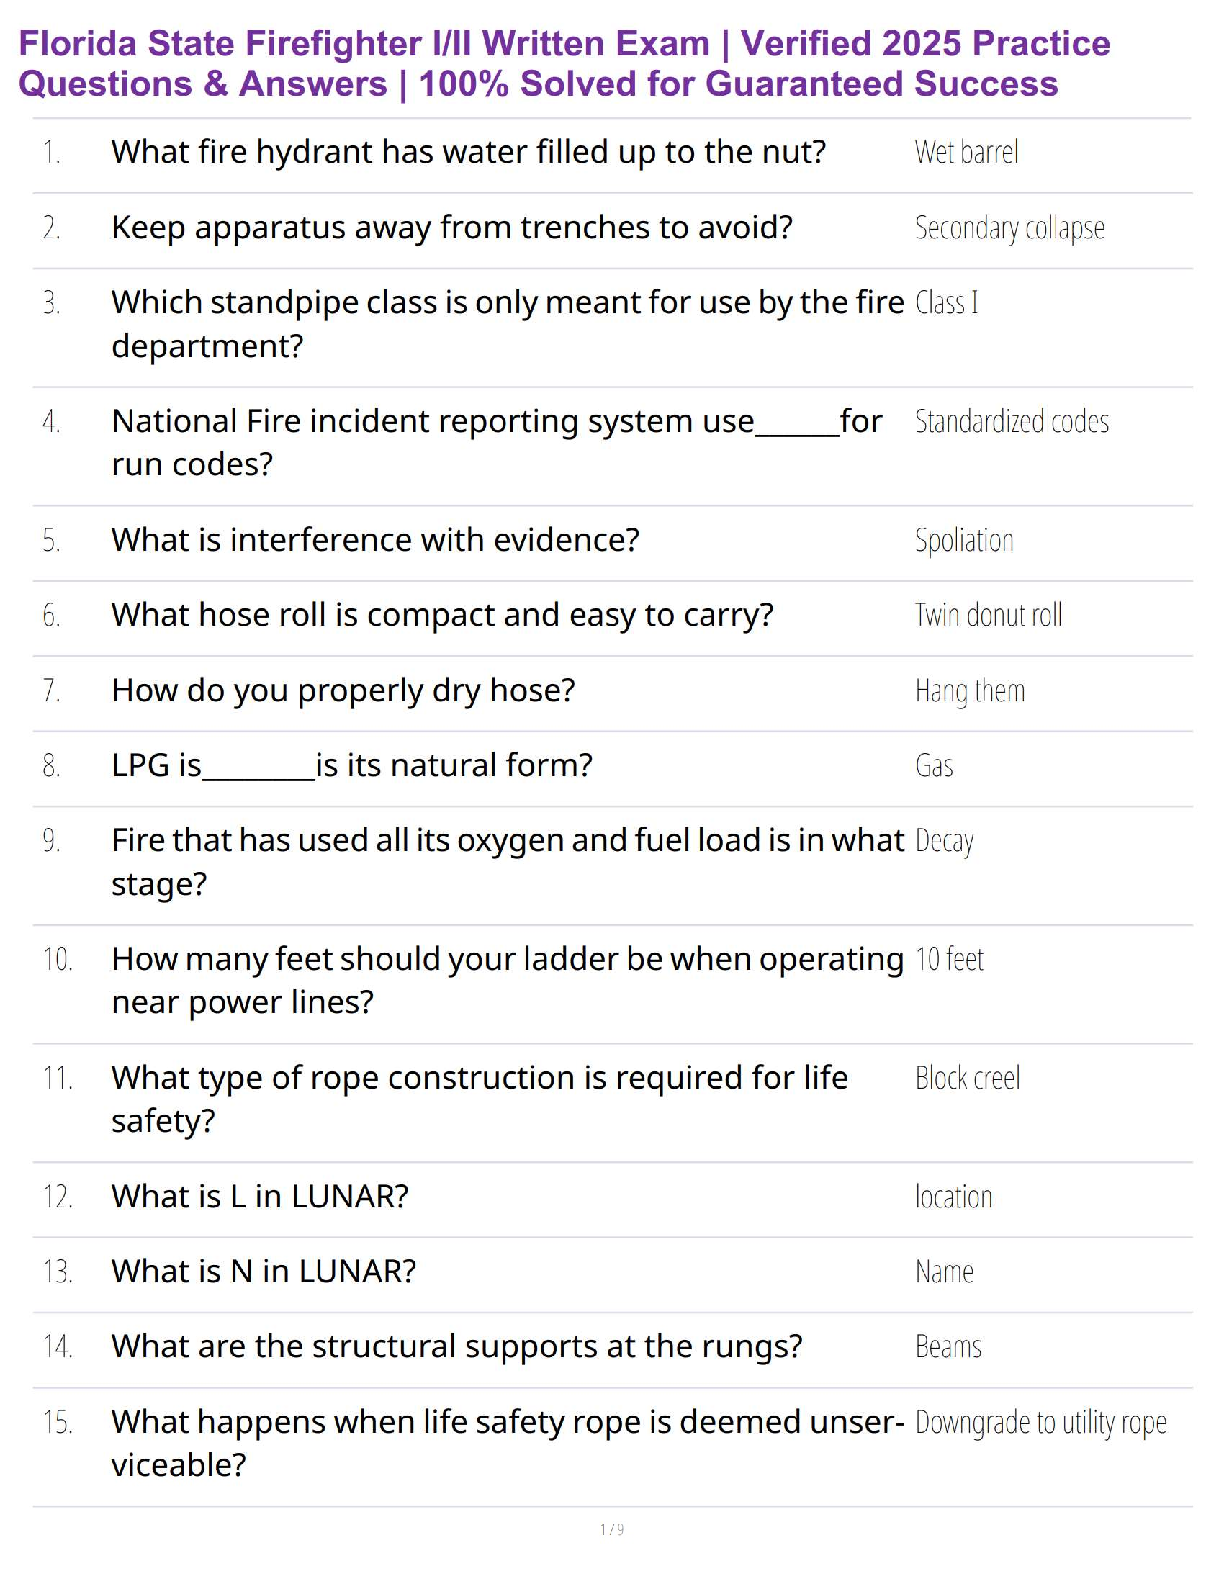Click the "What is L in LUNAR?" question
This screenshot has height=1584, width=1224.
(260, 1196)
